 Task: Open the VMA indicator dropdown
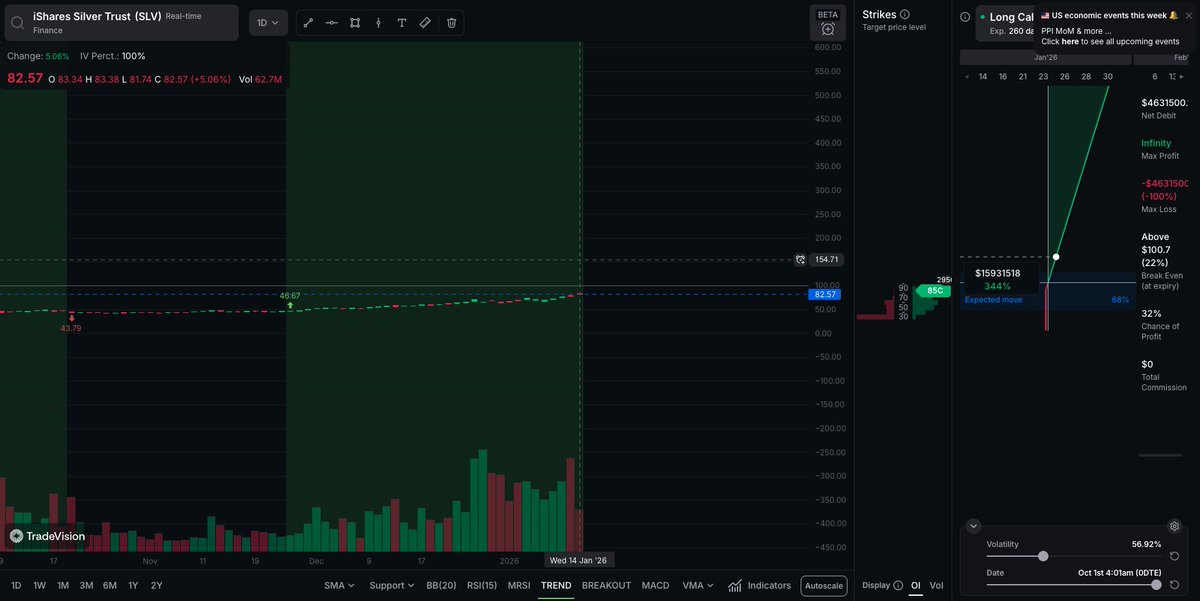coord(698,585)
